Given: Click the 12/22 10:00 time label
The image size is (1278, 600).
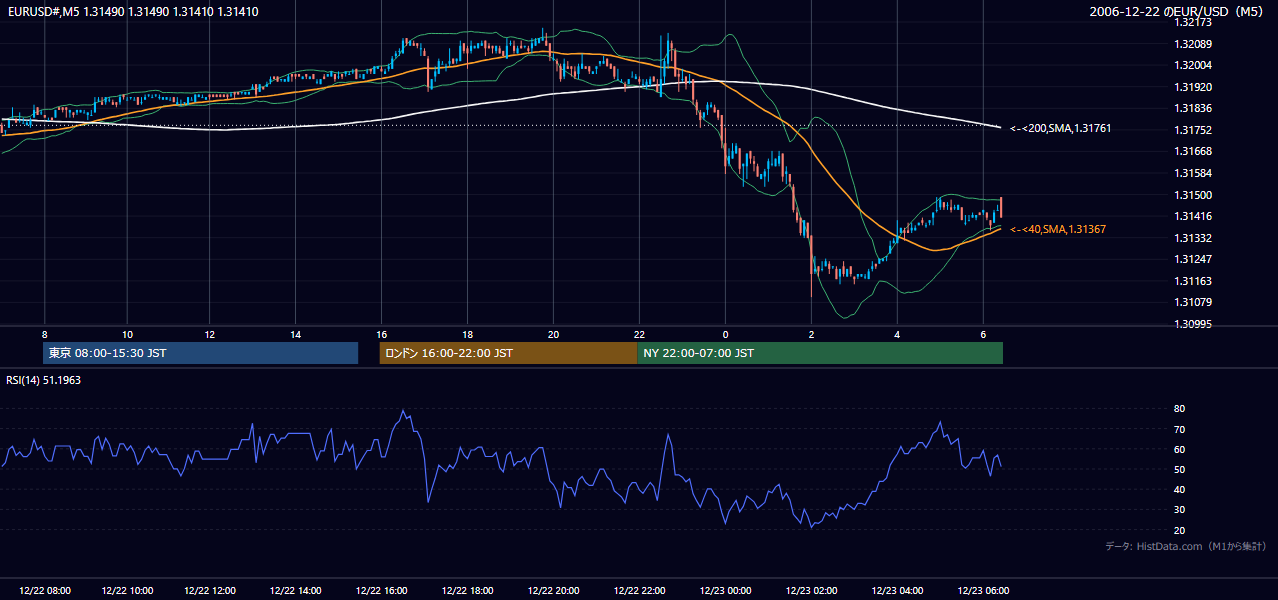Looking at the screenshot, I should pos(128,590).
